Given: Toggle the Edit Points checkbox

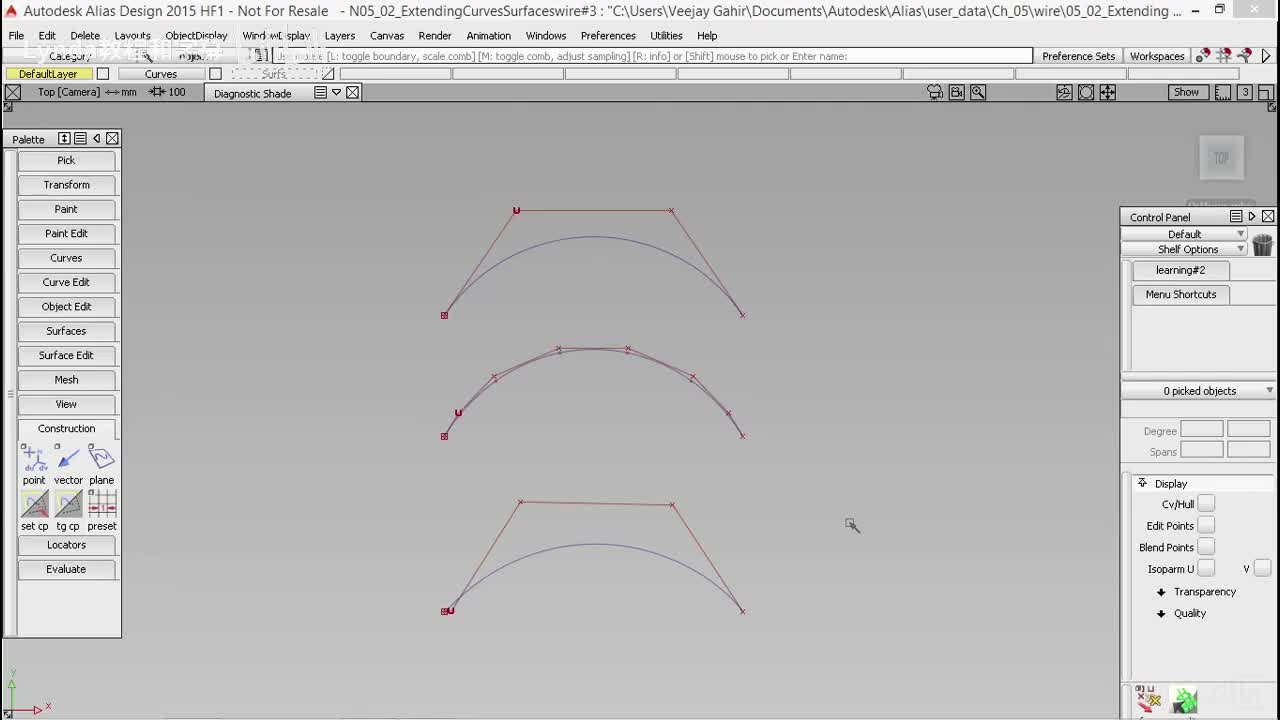Looking at the screenshot, I should coord(1206,526).
